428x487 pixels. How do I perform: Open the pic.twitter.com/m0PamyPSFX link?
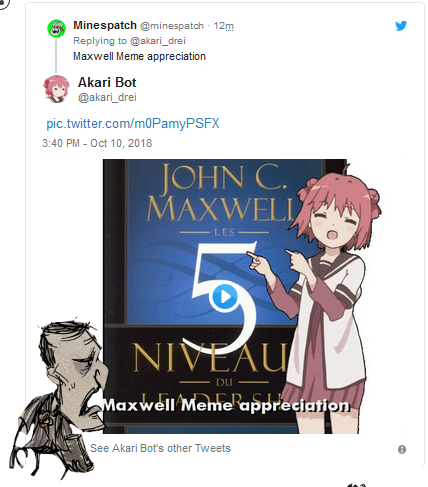133,123
